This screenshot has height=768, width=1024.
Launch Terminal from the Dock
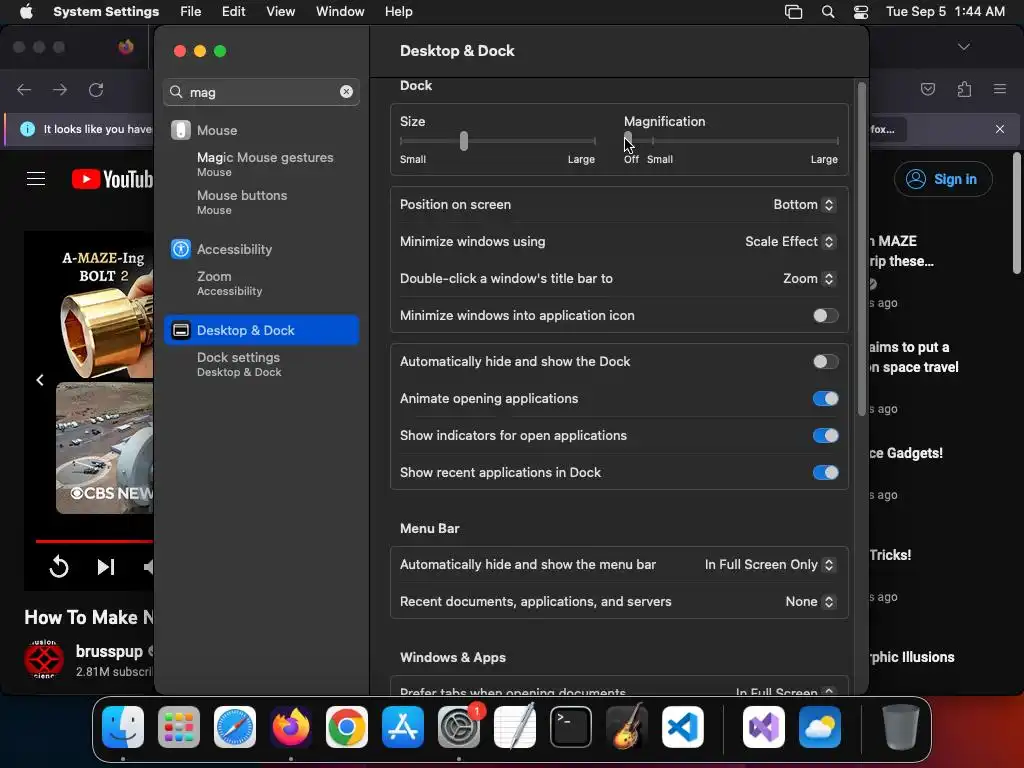pos(571,727)
